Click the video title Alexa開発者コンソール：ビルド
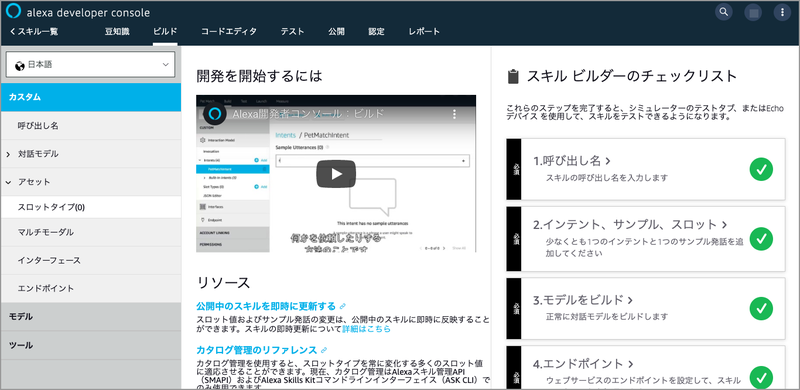The height and width of the screenshot is (390, 800). pyautogui.click(x=308, y=114)
